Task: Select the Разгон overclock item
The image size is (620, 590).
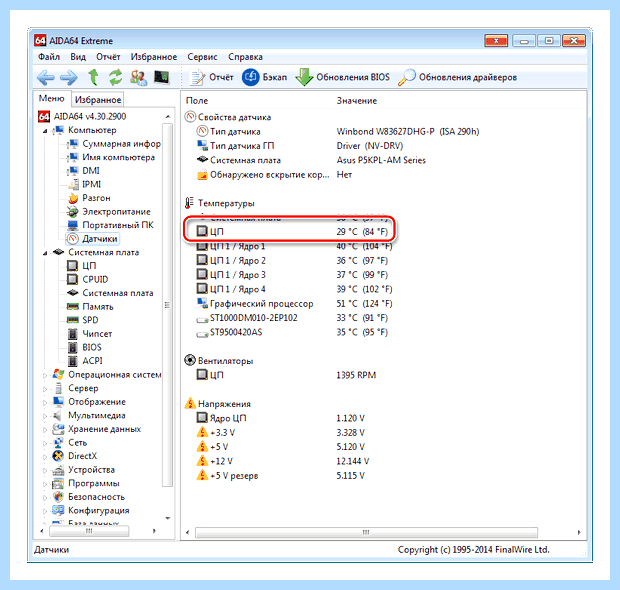Action: point(89,198)
